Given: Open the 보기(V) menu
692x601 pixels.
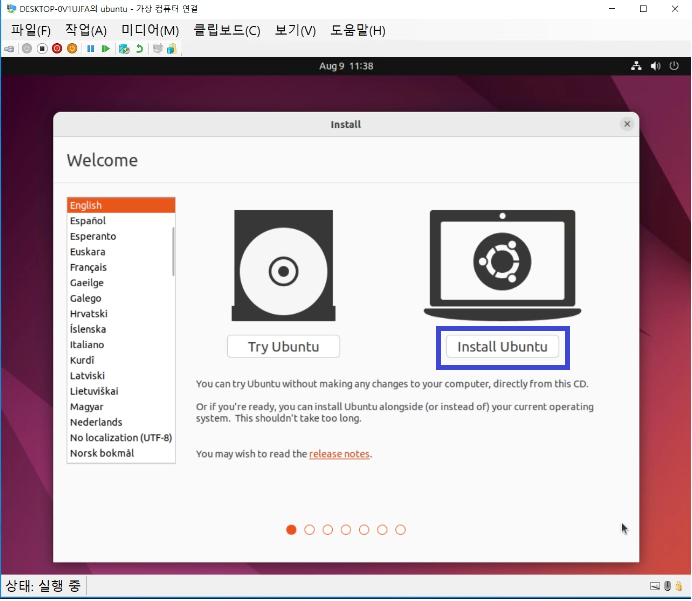Looking at the screenshot, I should click(x=295, y=30).
